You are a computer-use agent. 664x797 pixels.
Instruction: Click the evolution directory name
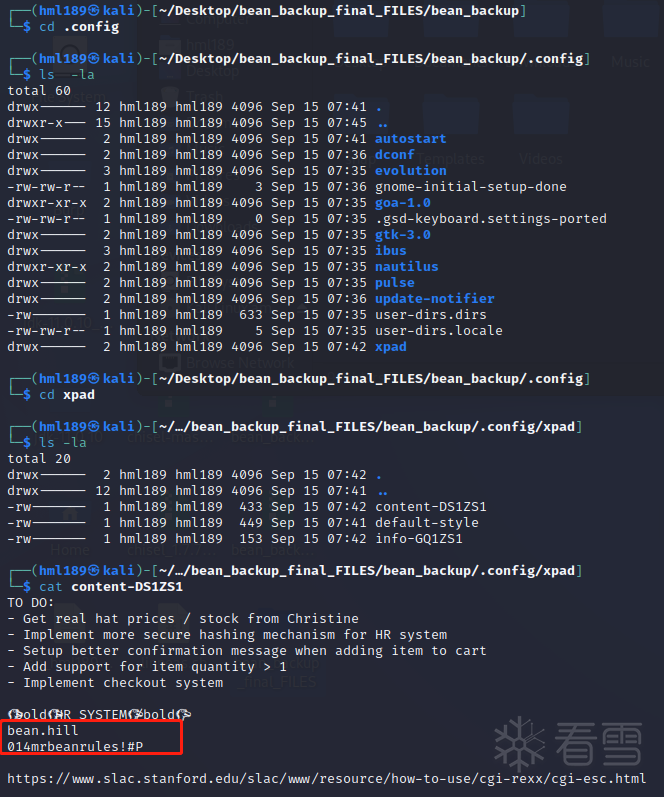410,171
